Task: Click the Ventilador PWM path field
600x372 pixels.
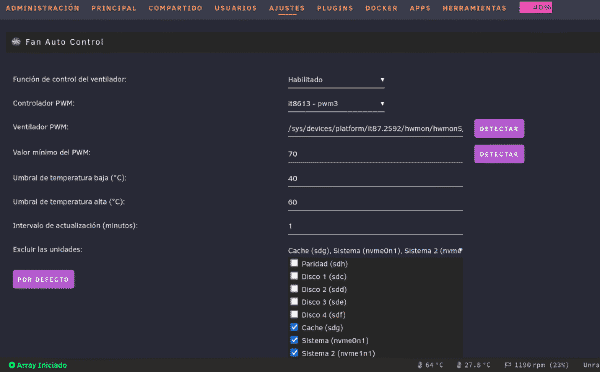Action: (375, 129)
